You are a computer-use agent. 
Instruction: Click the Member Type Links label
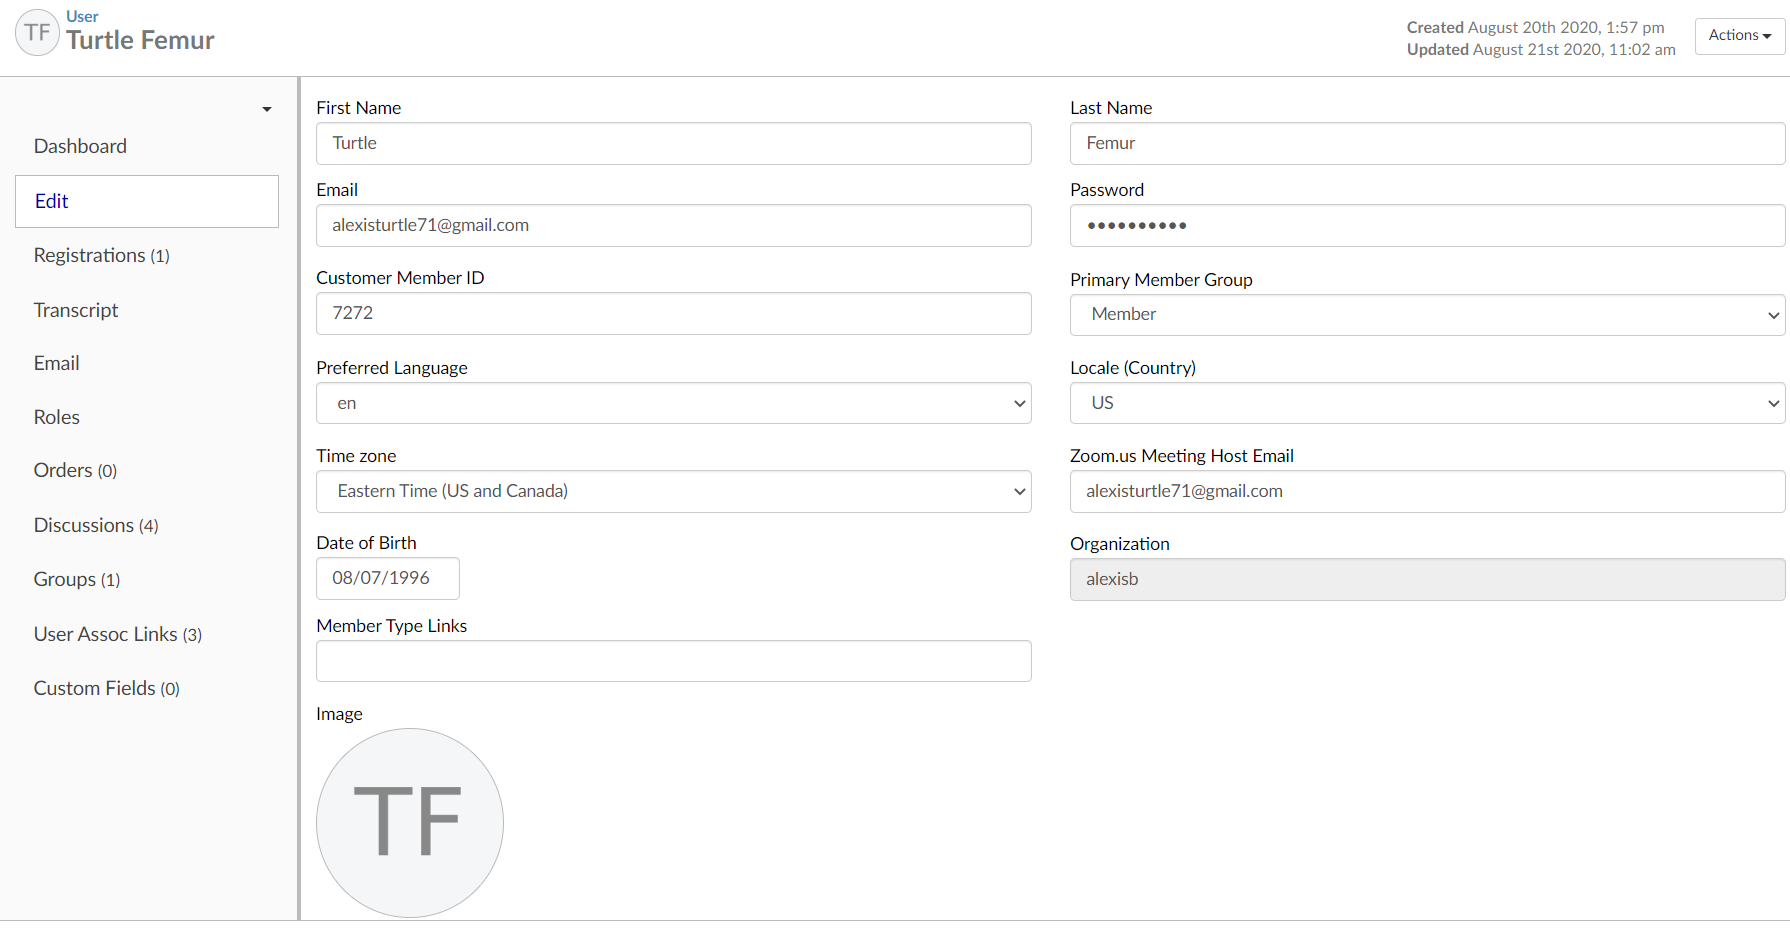tap(391, 626)
